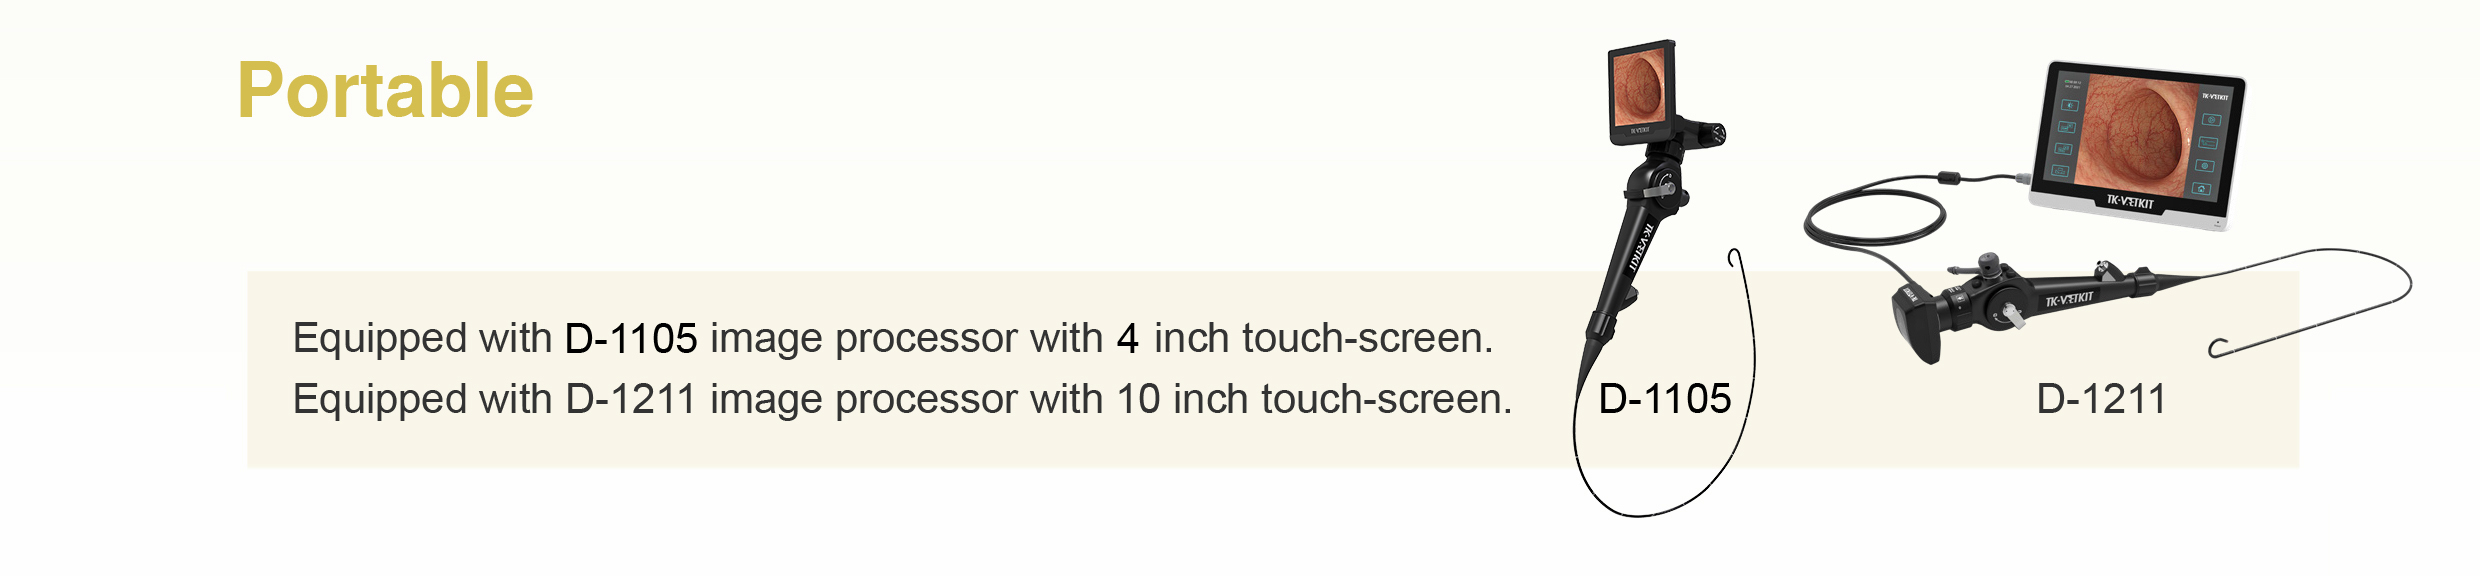The image size is (2480, 576).
Task: Click the D-1211 label under the tablet scope
Action: tap(2101, 399)
